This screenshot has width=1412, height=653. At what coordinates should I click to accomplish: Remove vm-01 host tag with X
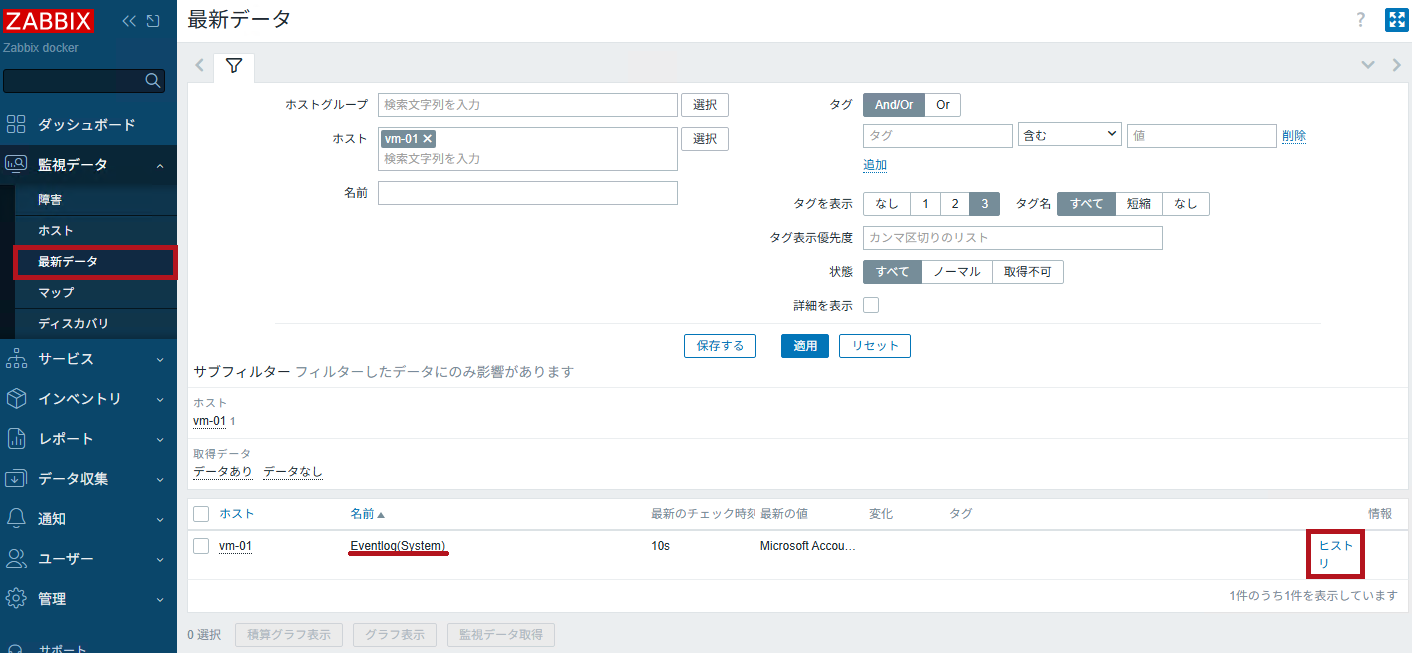coord(428,139)
